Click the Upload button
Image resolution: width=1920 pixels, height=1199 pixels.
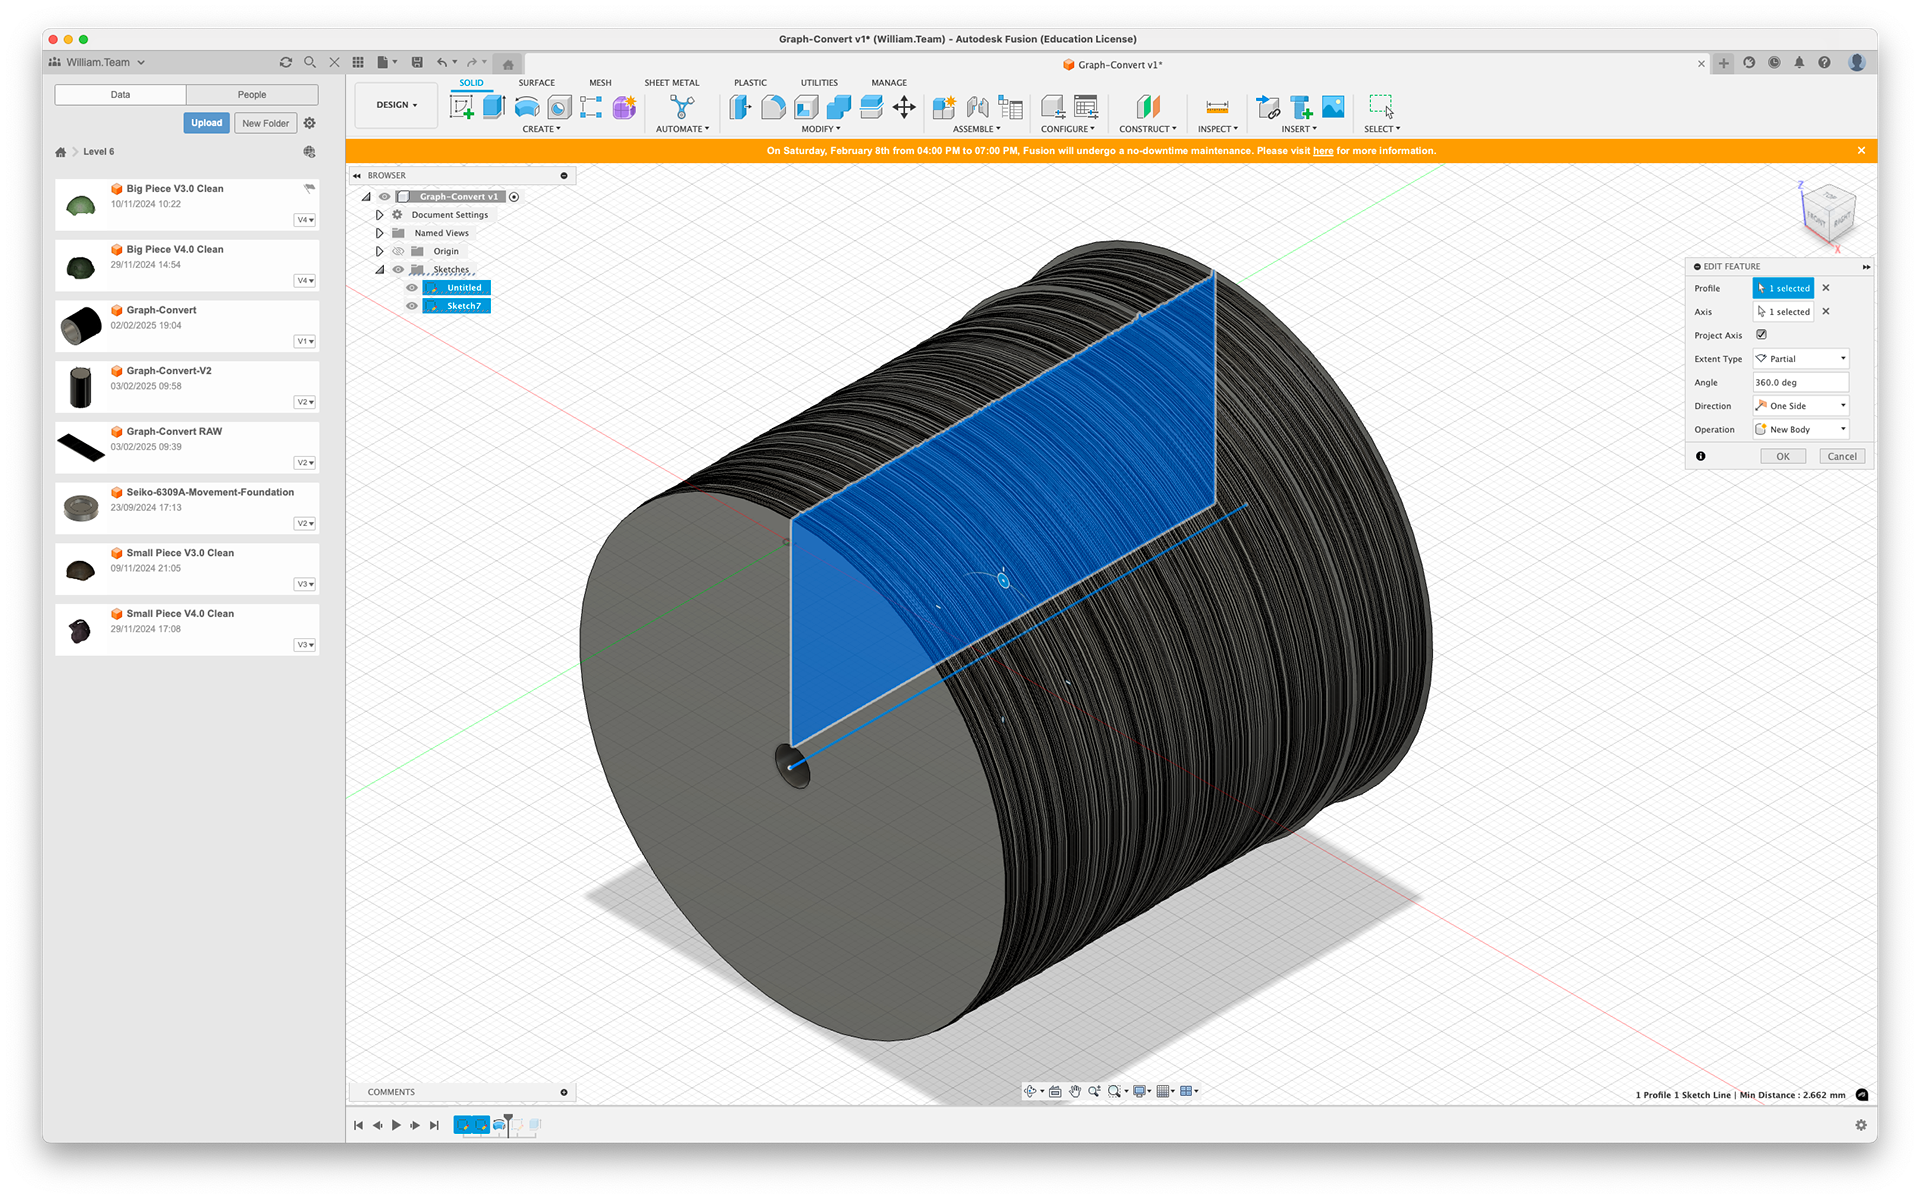pos(206,123)
